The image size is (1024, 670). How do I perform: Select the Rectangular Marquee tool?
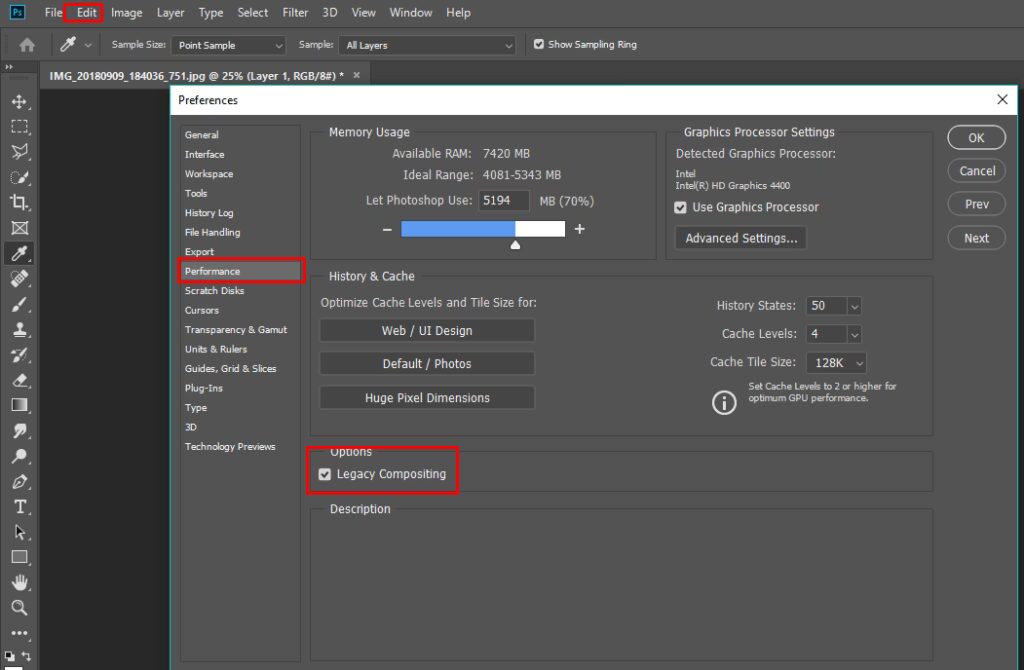coord(19,127)
